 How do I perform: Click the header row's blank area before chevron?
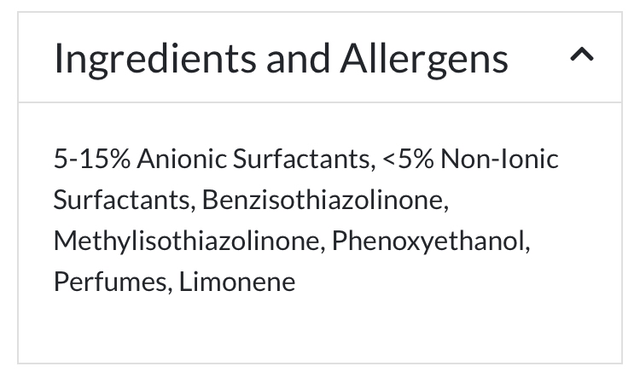(x=539, y=57)
